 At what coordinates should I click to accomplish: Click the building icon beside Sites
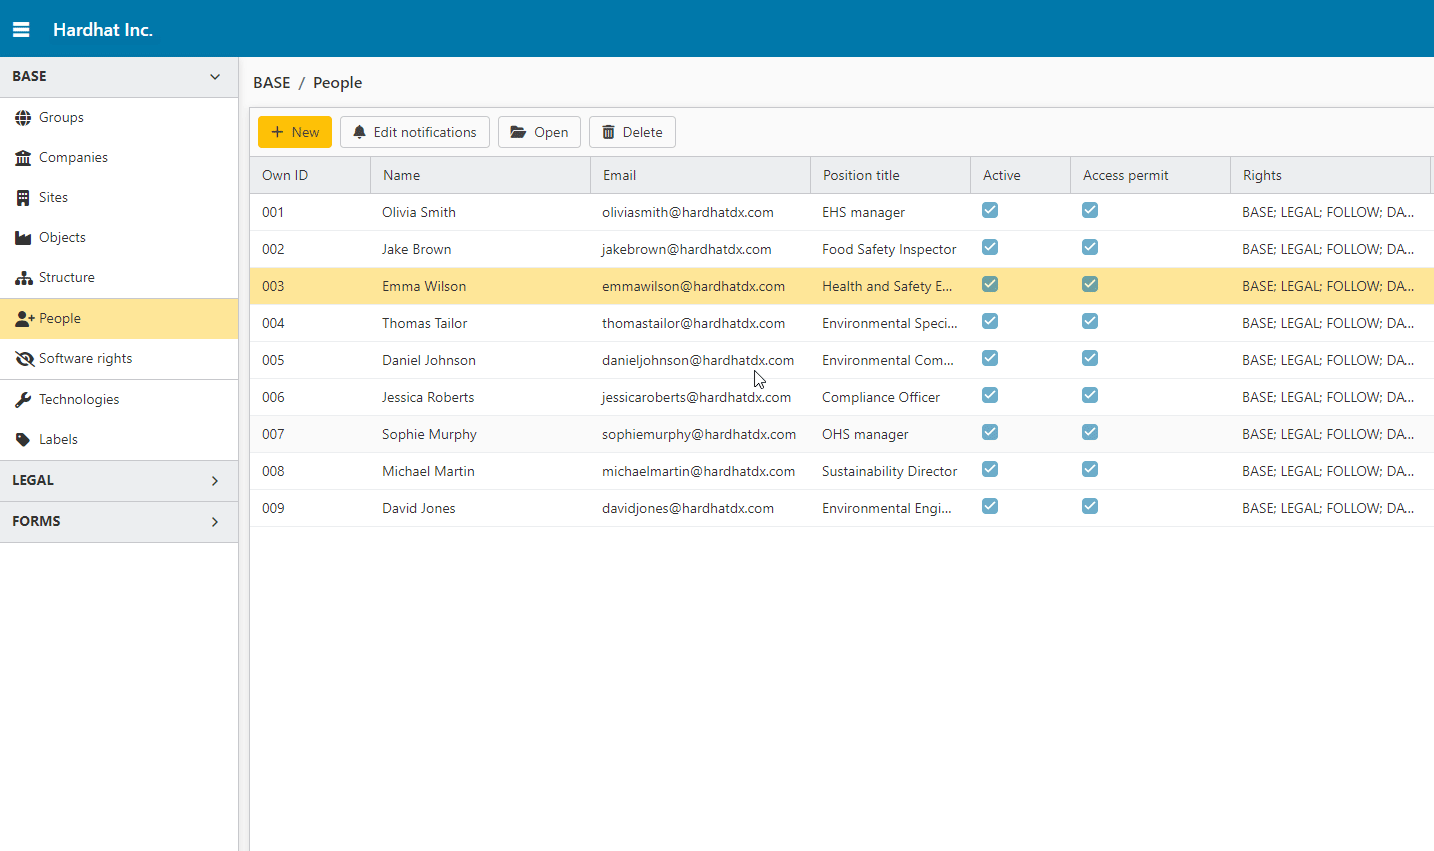(x=23, y=198)
